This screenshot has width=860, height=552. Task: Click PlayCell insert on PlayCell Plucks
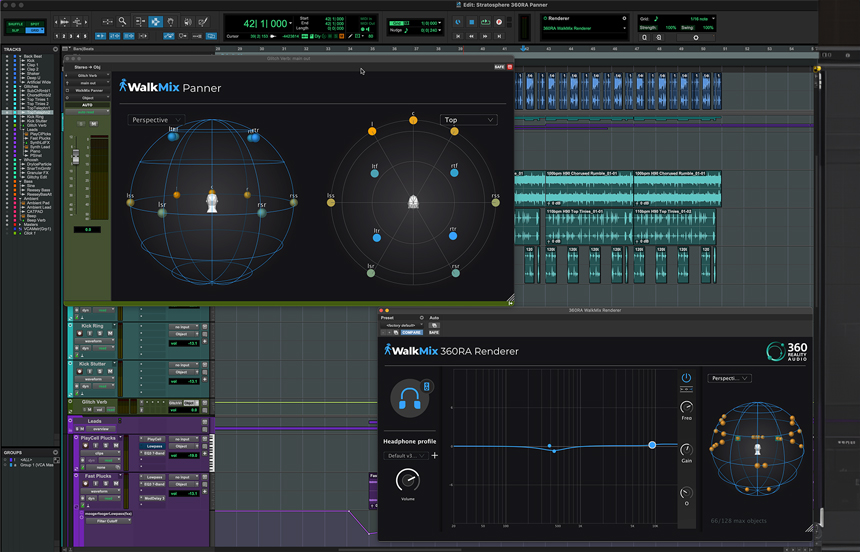154,439
